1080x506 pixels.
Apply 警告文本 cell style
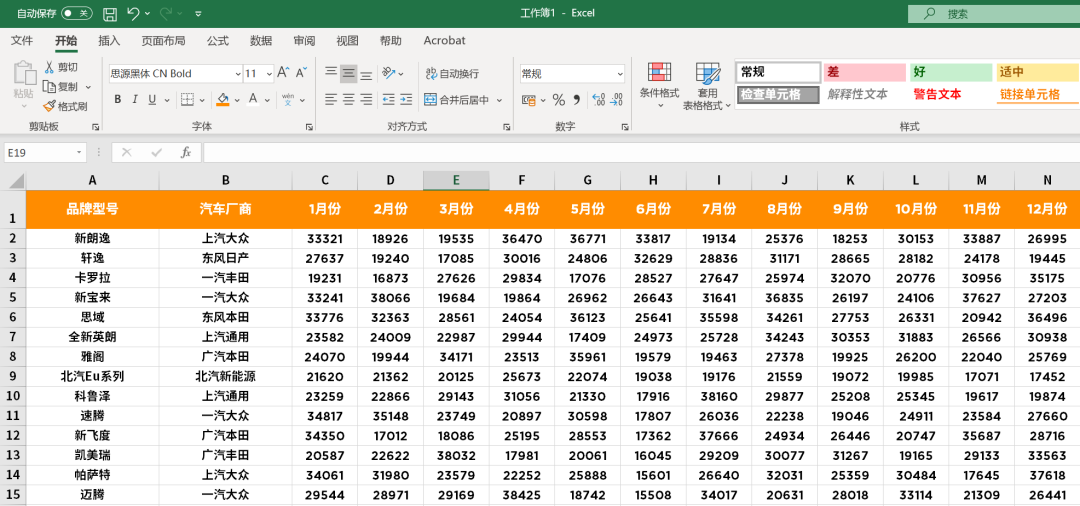937,94
